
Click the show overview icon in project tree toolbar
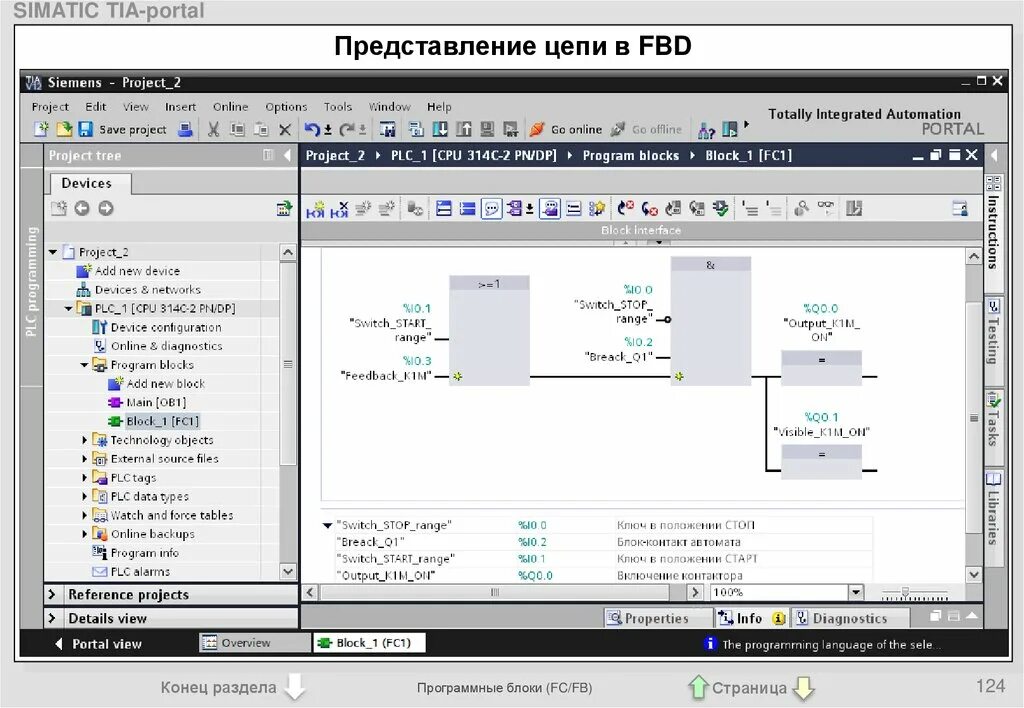(x=284, y=208)
